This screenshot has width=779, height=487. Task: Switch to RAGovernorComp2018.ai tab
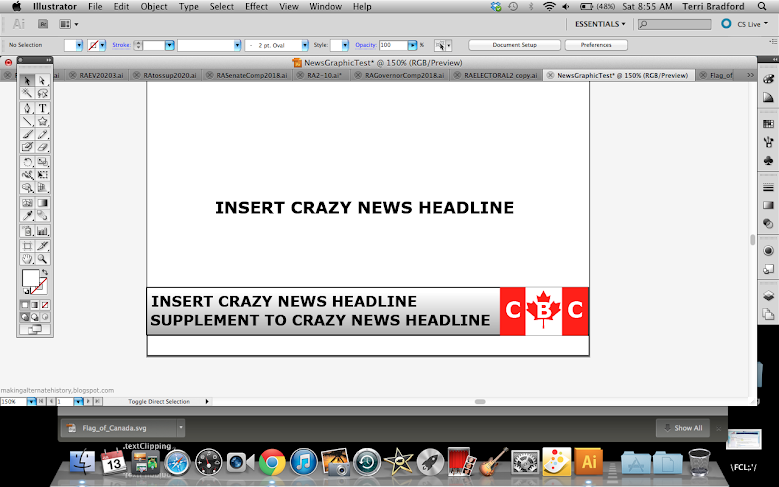[399, 76]
